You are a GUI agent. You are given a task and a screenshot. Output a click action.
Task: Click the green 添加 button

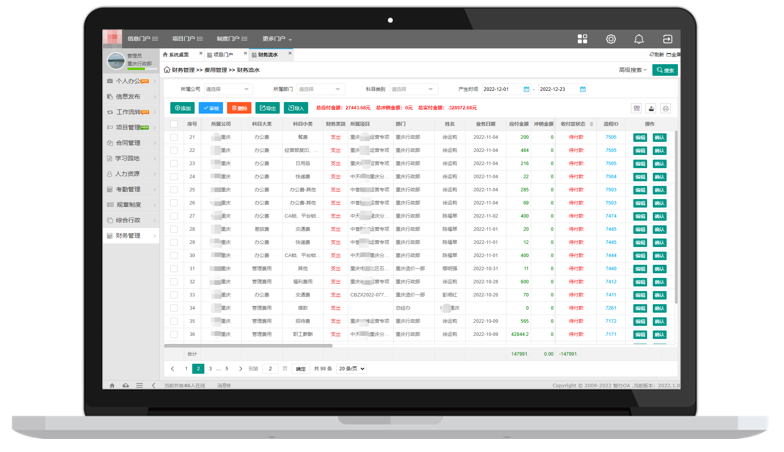pyautogui.click(x=182, y=108)
